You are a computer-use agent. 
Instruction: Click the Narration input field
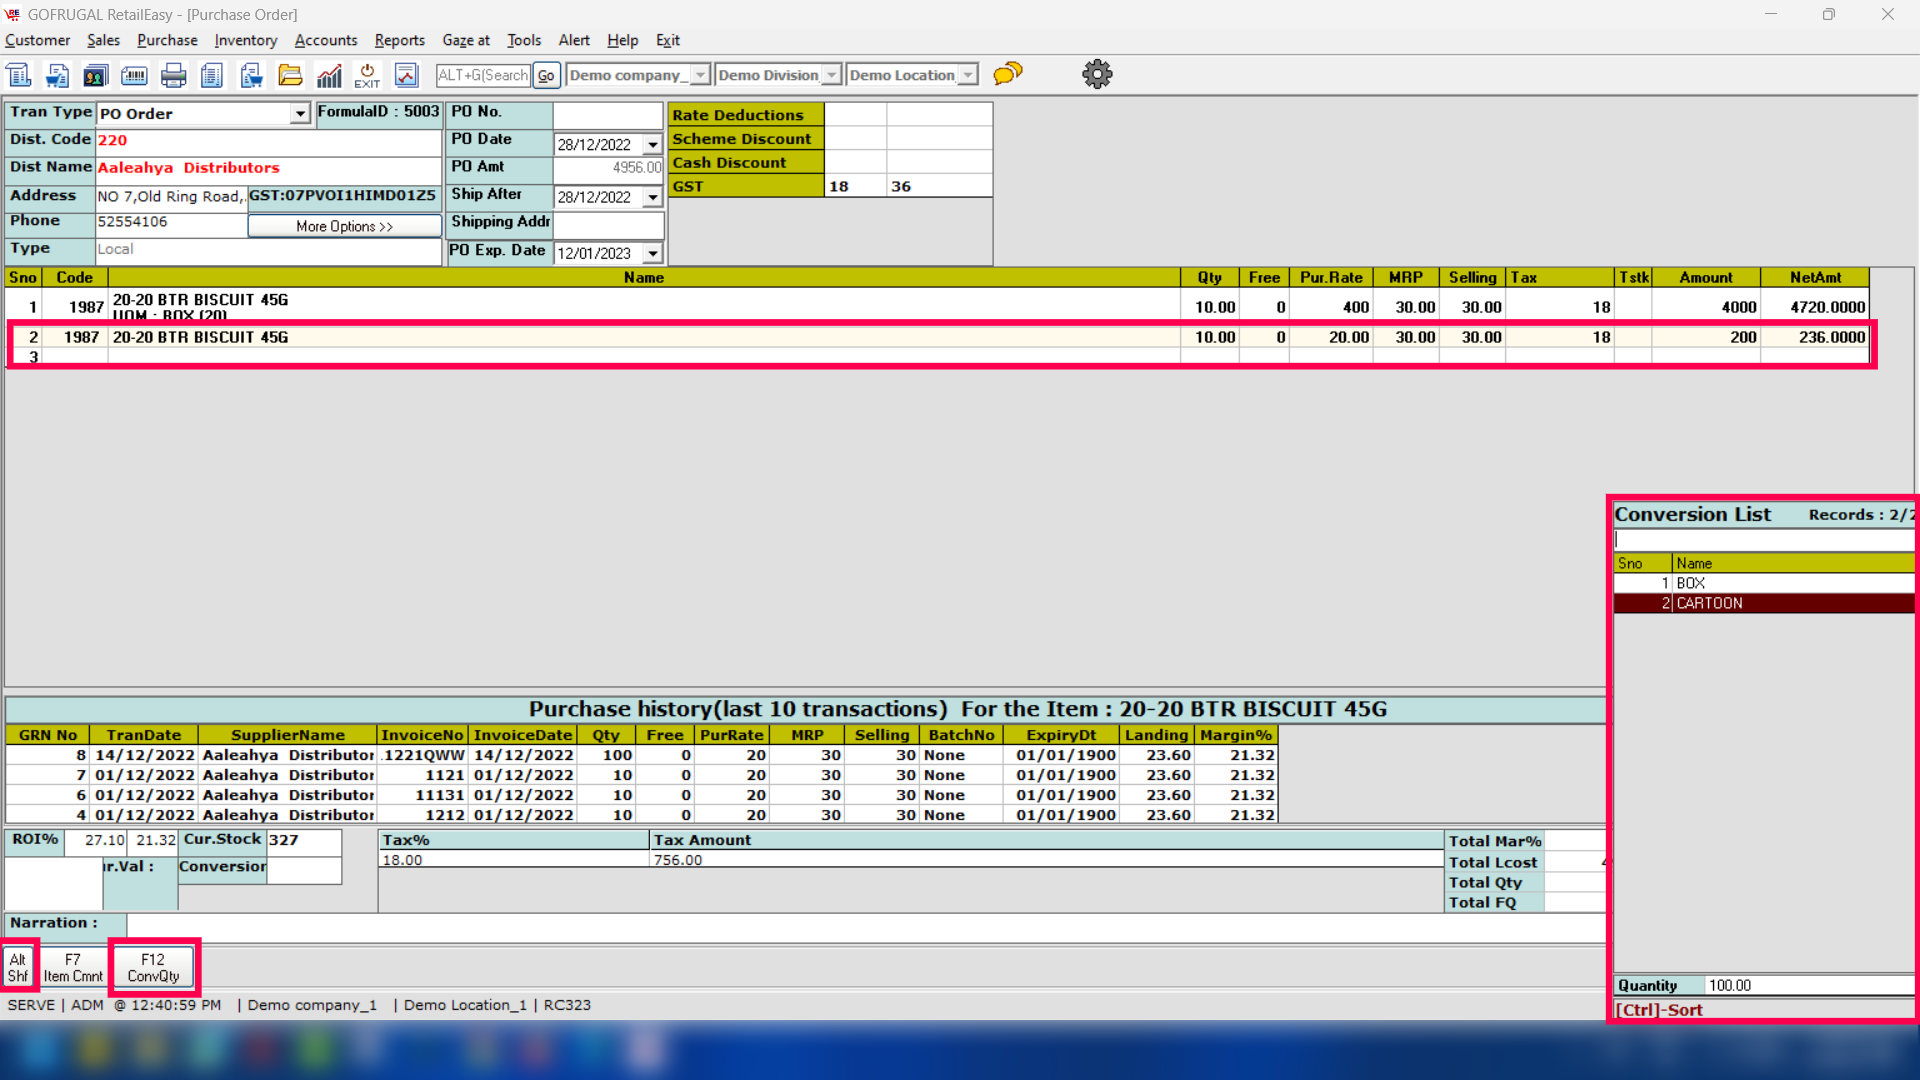click(860, 923)
